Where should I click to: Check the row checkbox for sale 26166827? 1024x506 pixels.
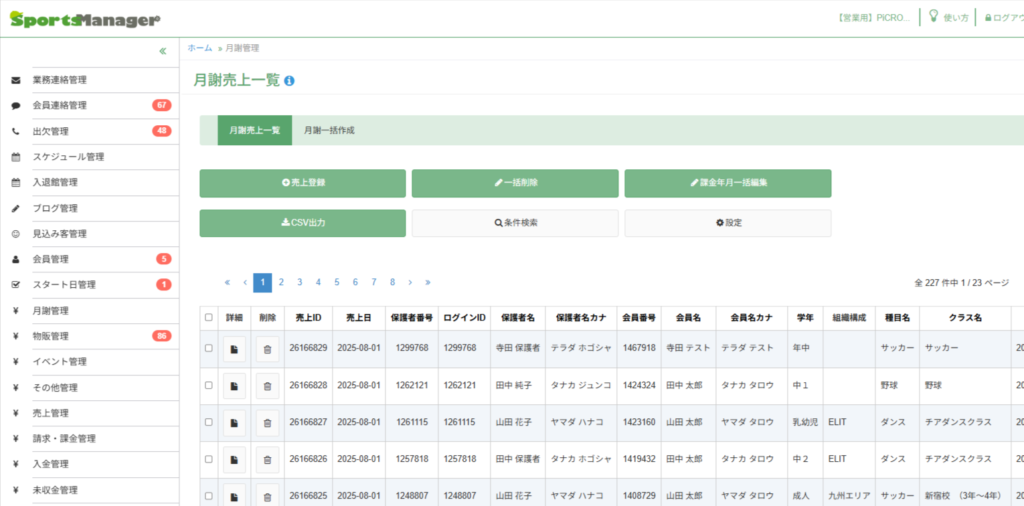208,422
